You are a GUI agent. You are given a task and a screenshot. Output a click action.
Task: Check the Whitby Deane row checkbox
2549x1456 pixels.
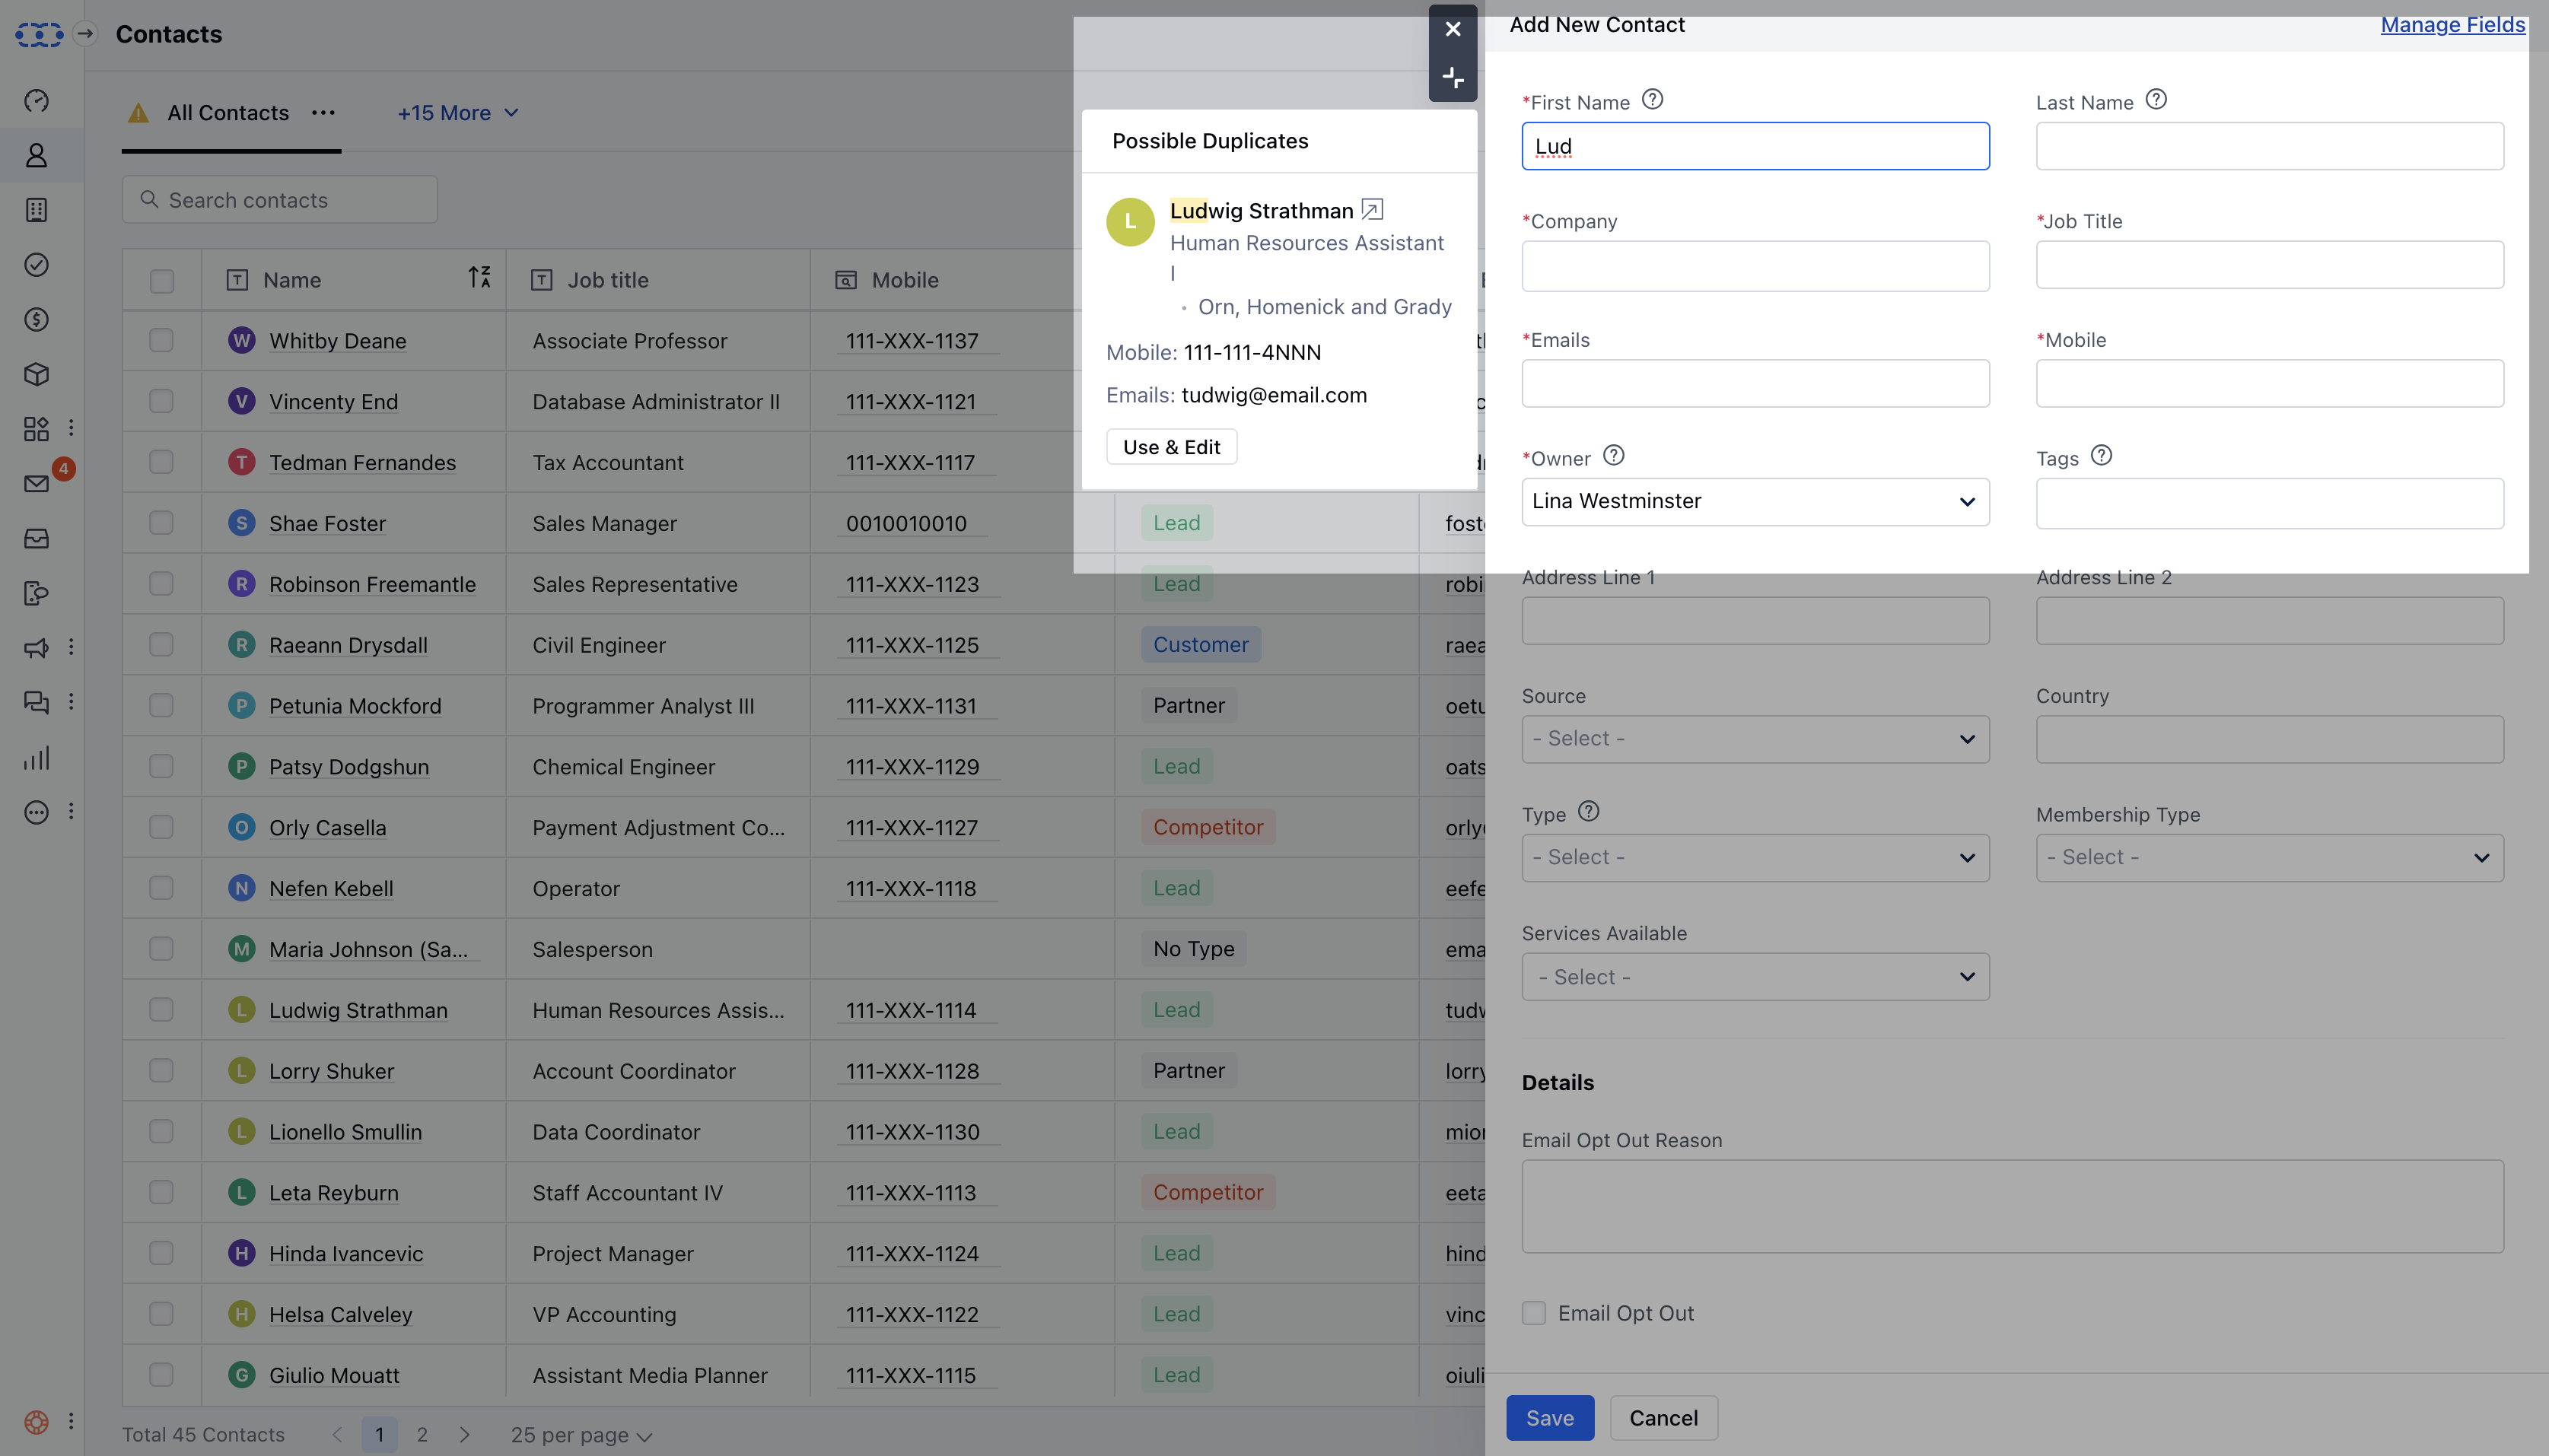tap(161, 340)
